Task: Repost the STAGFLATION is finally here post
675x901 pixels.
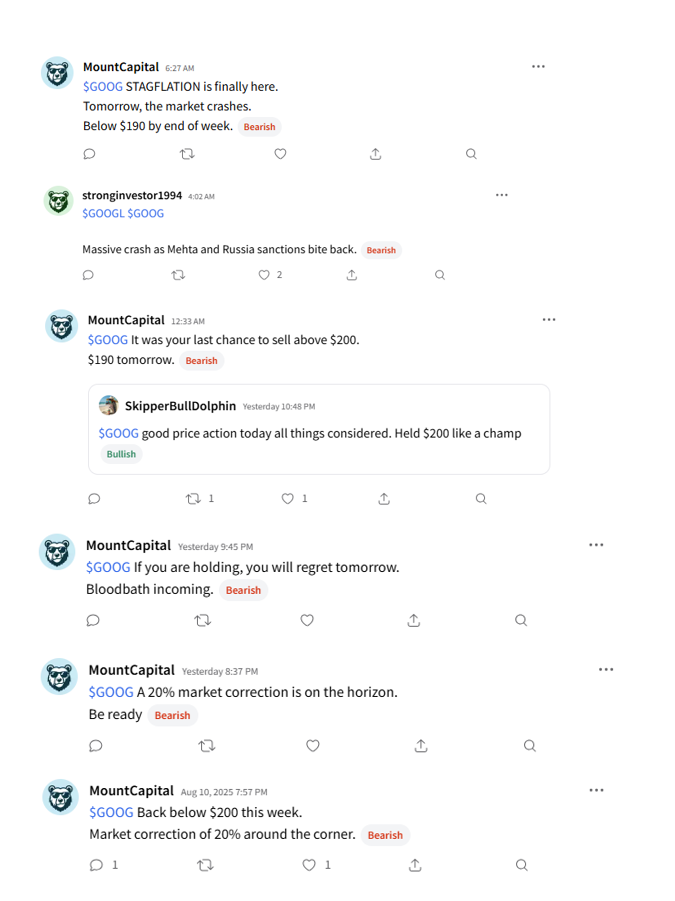Action: (187, 154)
